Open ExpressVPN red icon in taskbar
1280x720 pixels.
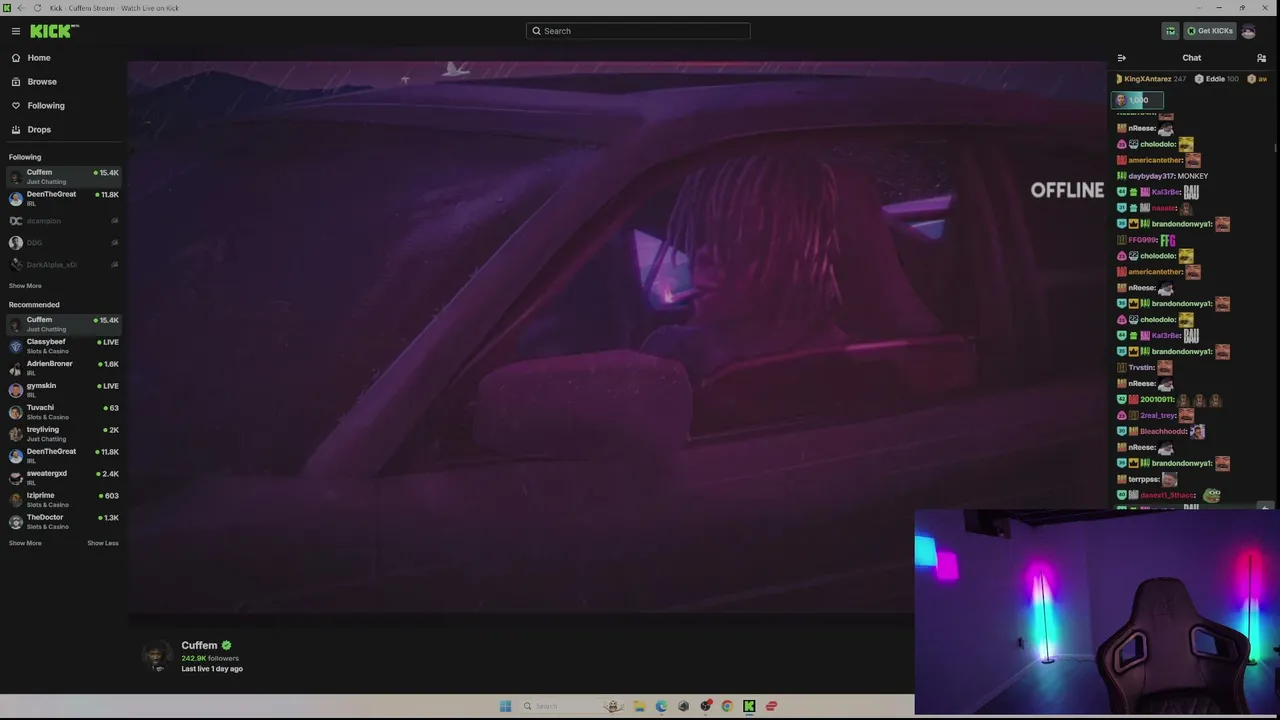click(x=771, y=706)
